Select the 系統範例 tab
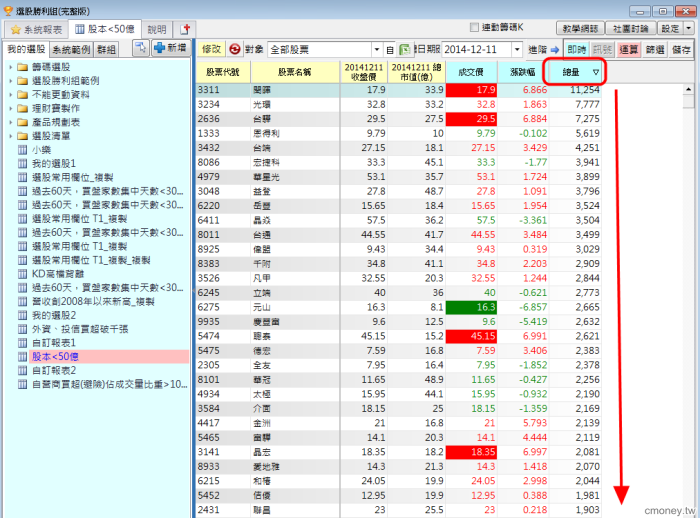The height and width of the screenshot is (518, 700). tap(71, 49)
